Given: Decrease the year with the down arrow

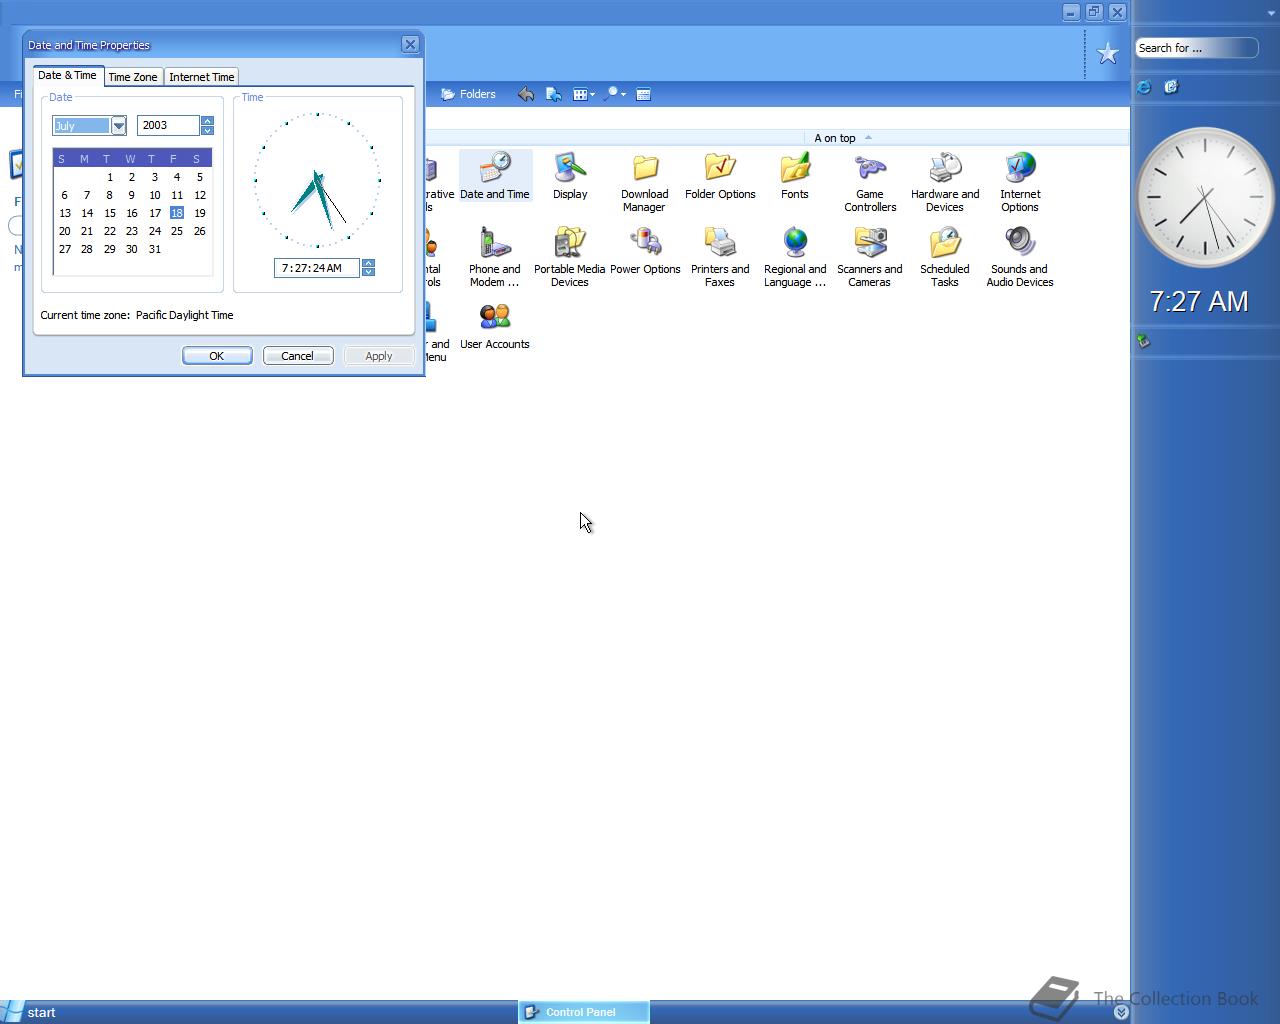Looking at the screenshot, I should tap(207, 130).
